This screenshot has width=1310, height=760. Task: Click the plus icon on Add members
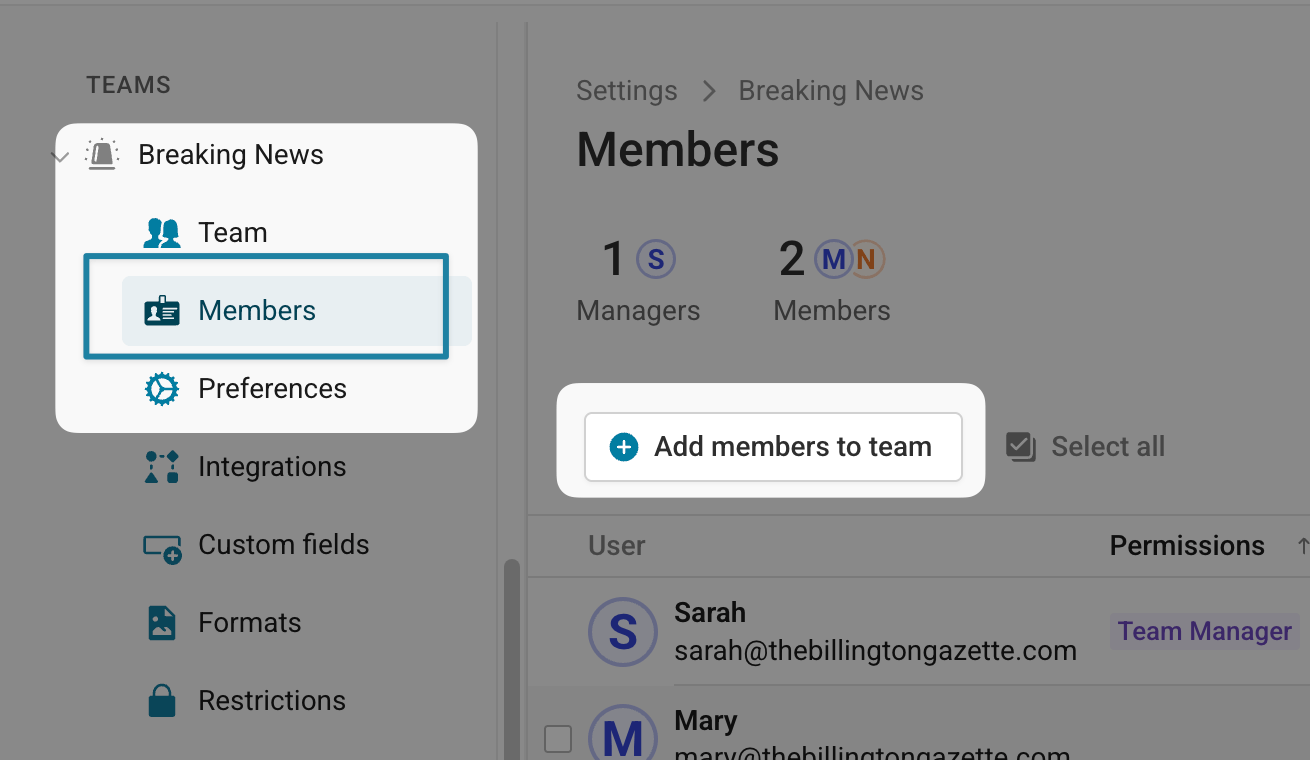pos(624,447)
